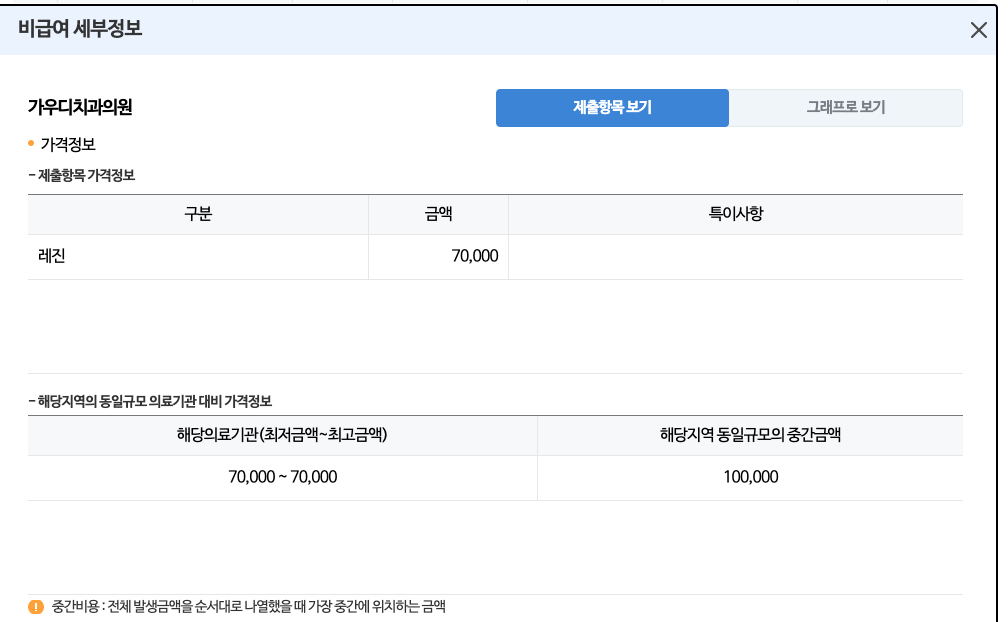Switch the active view toggle to graph

click(x=847, y=107)
